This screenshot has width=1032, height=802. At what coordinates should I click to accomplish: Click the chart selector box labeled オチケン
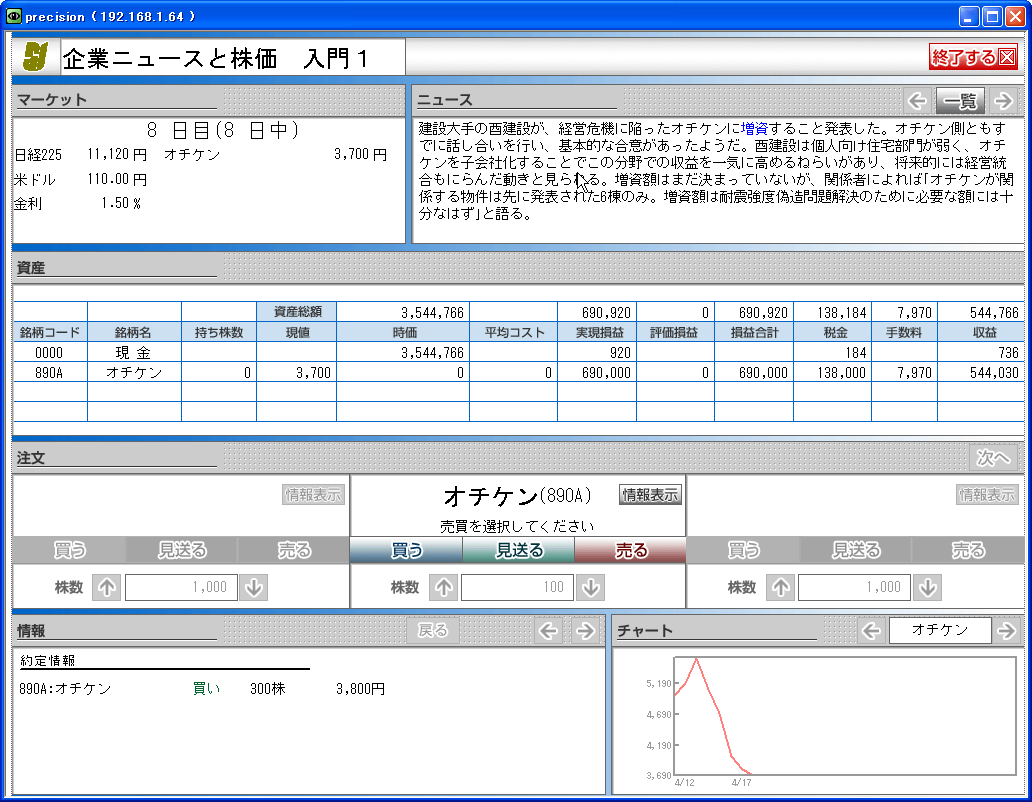coord(940,630)
